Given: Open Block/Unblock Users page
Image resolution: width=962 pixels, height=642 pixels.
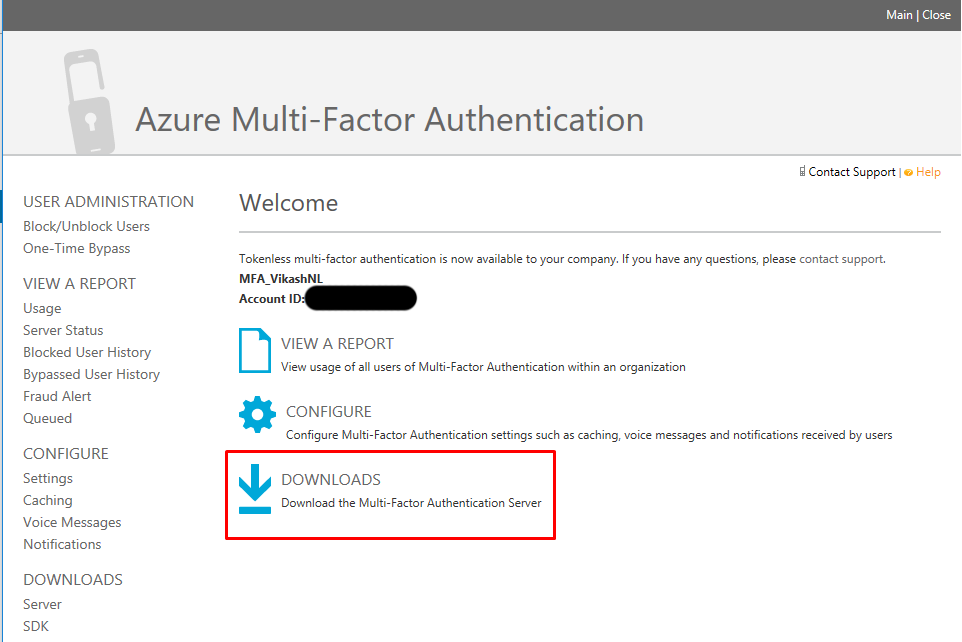Looking at the screenshot, I should (87, 226).
